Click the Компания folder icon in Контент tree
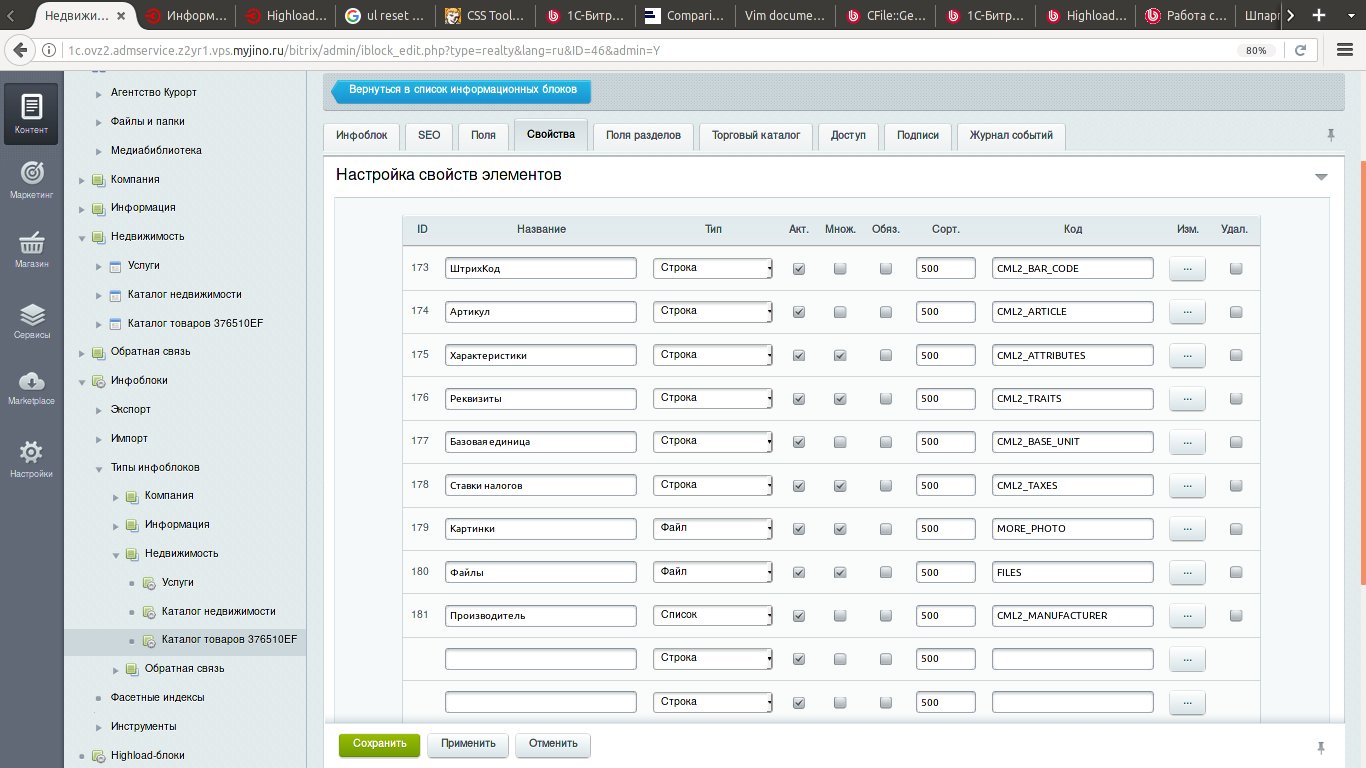Screen dimensions: 1366x768 [x=98, y=180]
